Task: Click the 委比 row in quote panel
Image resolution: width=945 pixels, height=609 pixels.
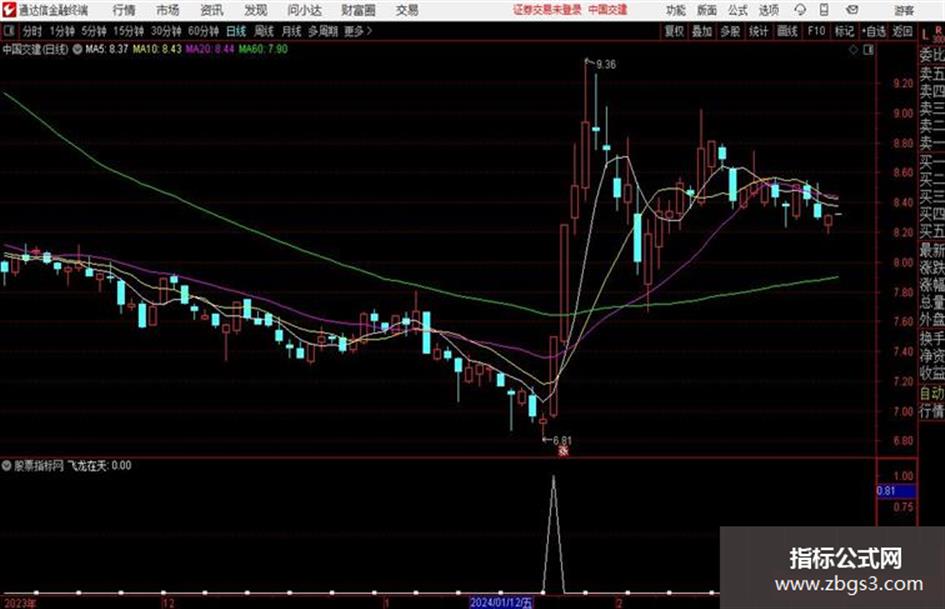Action: tap(932, 55)
